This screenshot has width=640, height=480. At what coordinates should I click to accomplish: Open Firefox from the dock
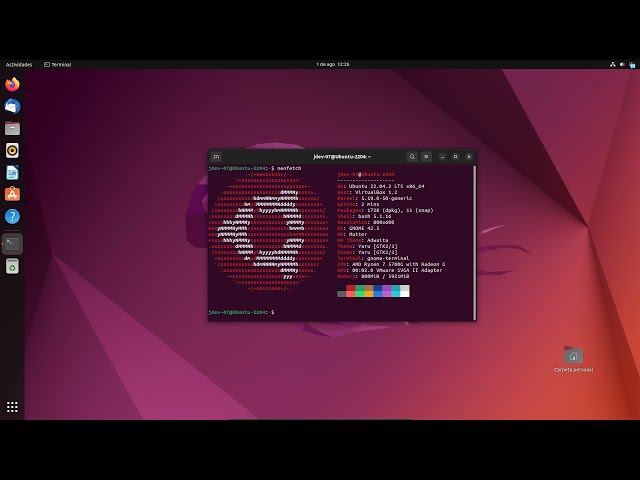coord(12,84)
